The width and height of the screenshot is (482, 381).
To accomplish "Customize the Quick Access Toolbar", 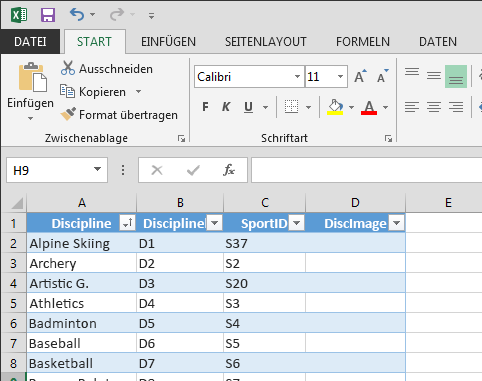I will pyautogui.click(x=151, y=15).
